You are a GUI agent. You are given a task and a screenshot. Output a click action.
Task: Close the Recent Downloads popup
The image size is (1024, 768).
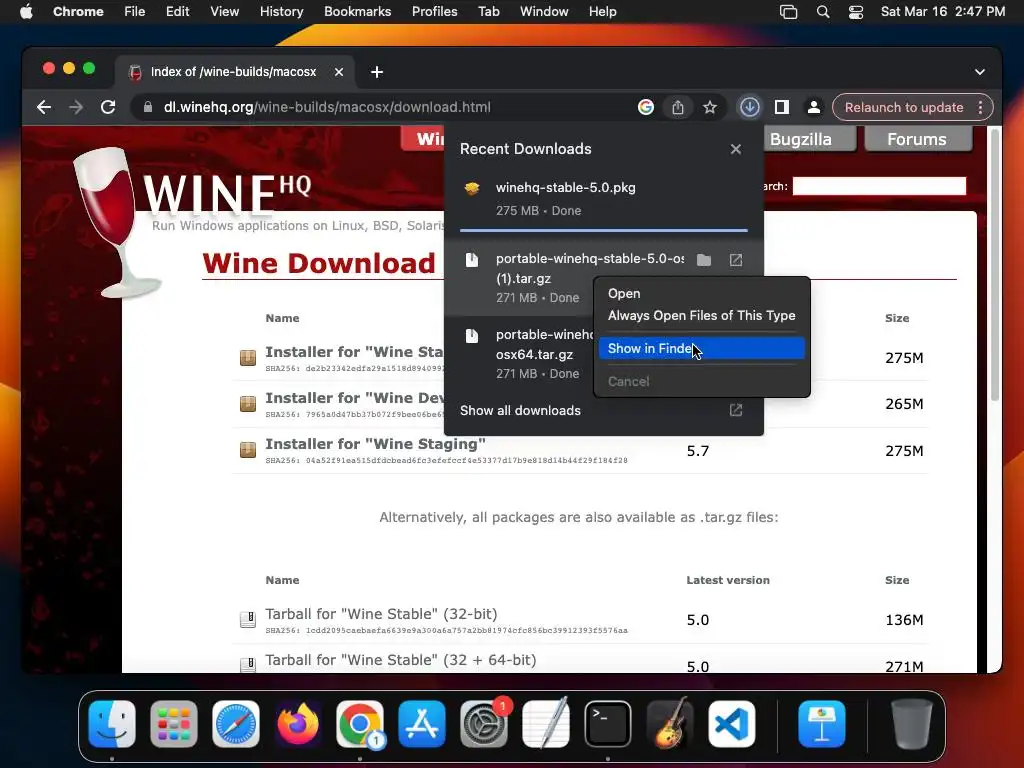(x=735, y=150)
